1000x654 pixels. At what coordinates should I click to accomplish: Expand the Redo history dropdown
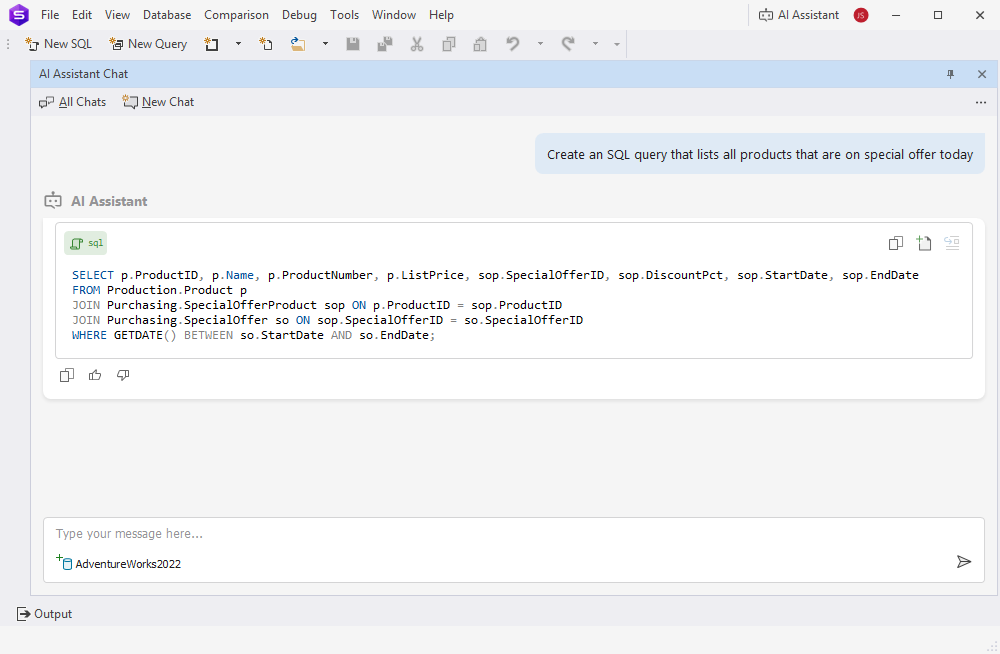(595, 44)
